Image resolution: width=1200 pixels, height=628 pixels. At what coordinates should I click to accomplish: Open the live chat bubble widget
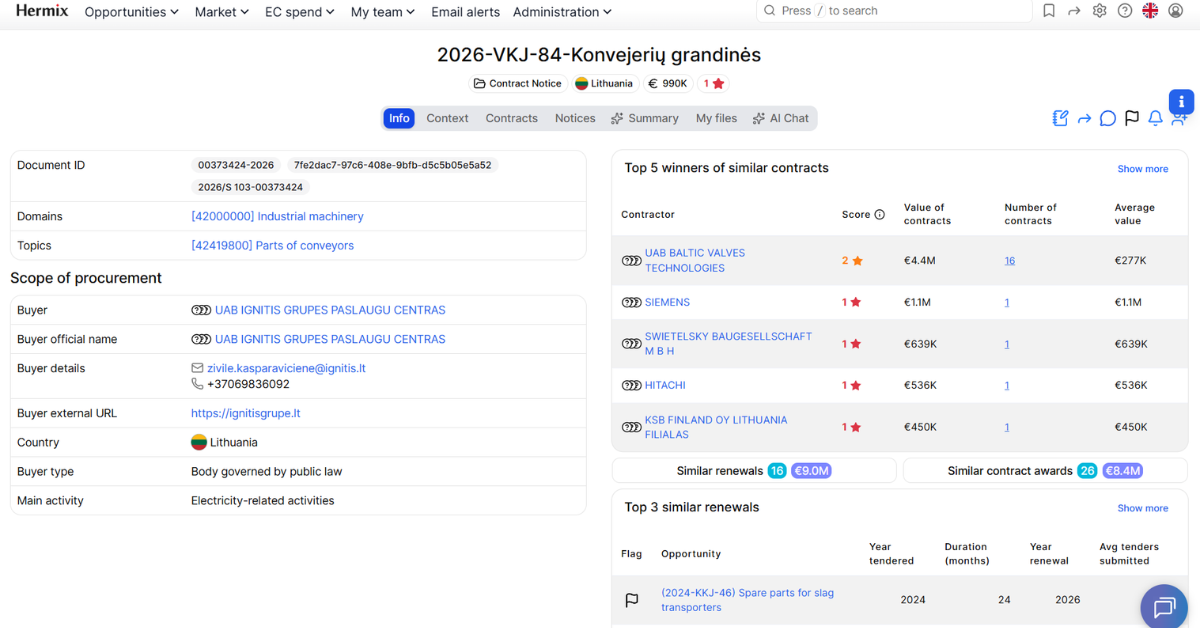1164,606
